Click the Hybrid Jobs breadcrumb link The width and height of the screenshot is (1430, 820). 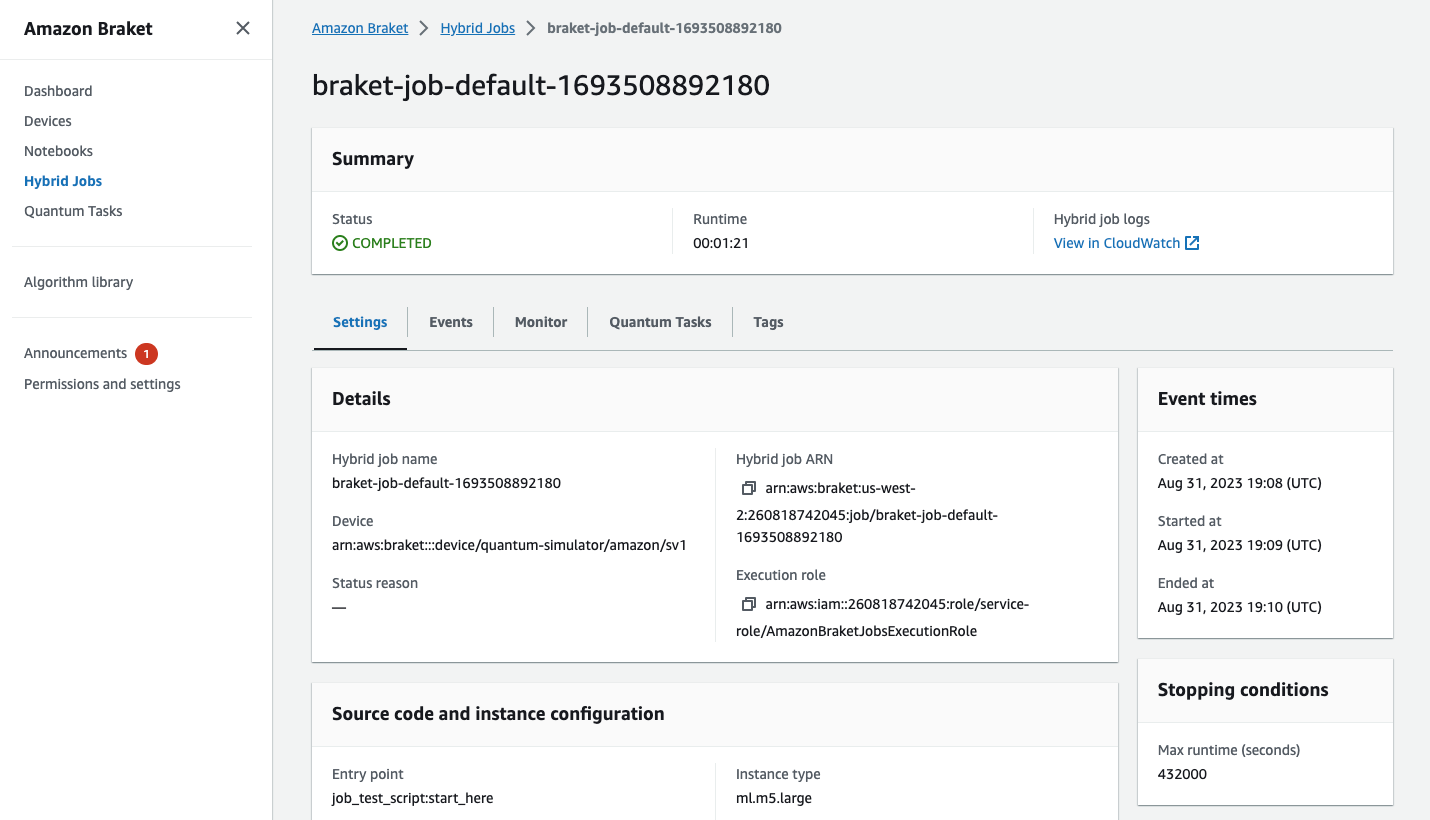pyautogui.click(x=477, y=27)
